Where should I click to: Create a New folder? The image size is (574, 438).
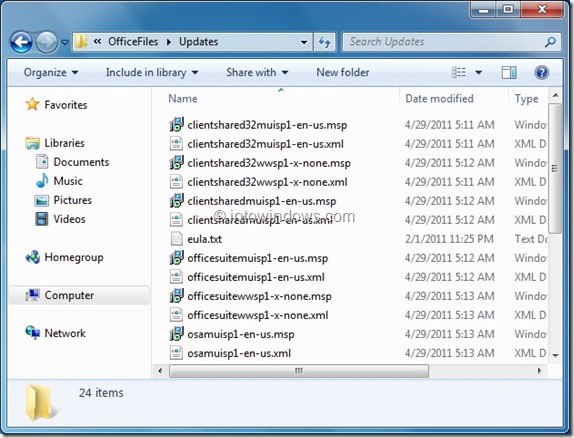[x=343, y=73]
